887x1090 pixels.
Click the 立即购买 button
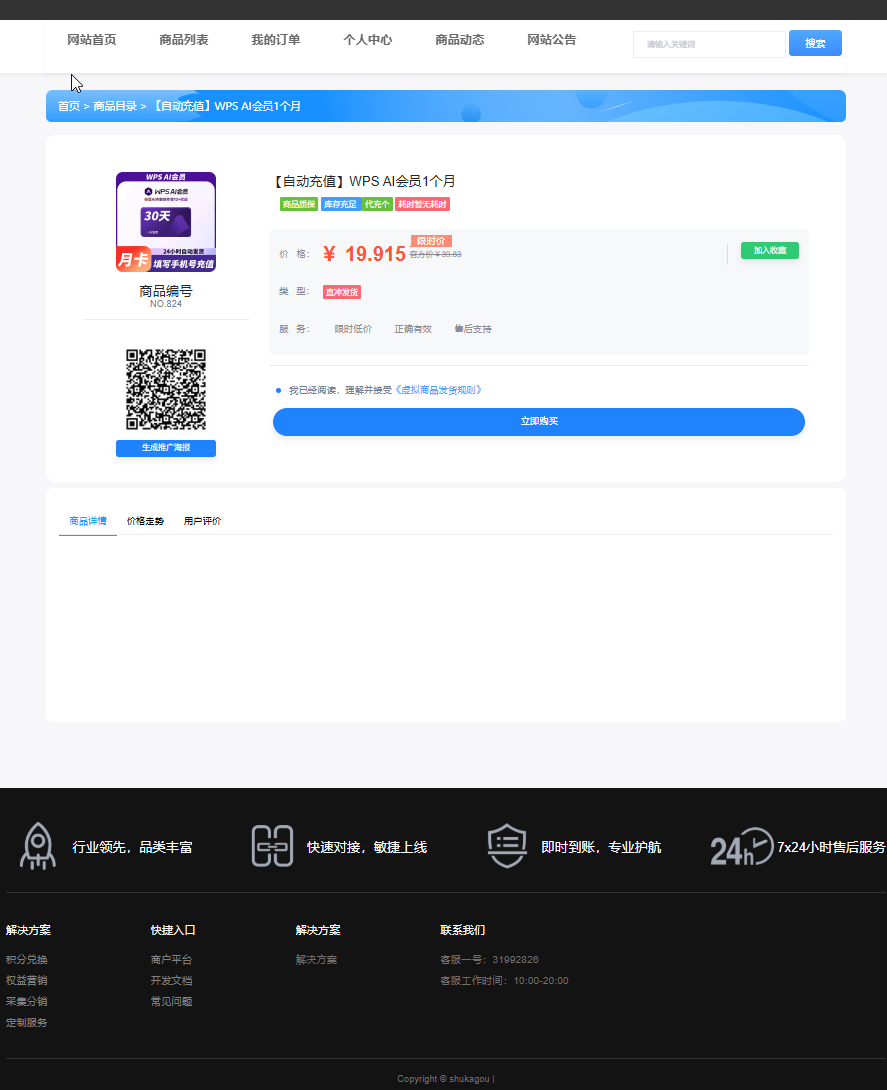[x=539, y=421]
